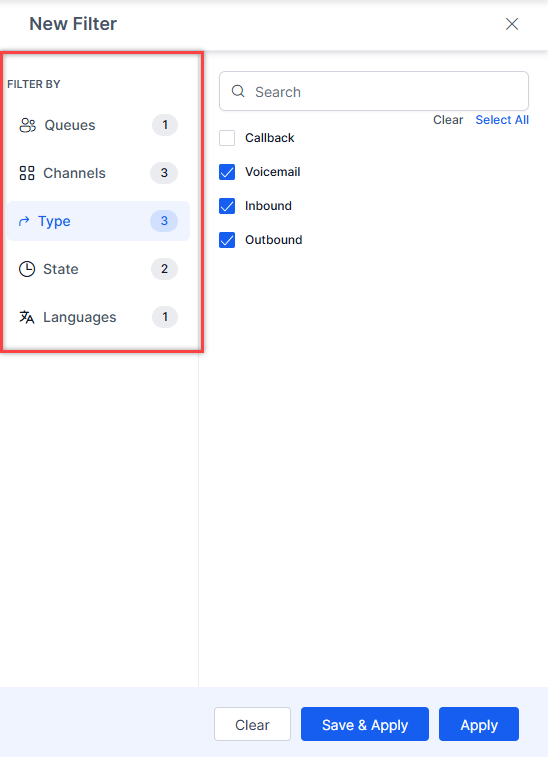Focus the Search input field
548x757 pixels.
click(374, 91)
